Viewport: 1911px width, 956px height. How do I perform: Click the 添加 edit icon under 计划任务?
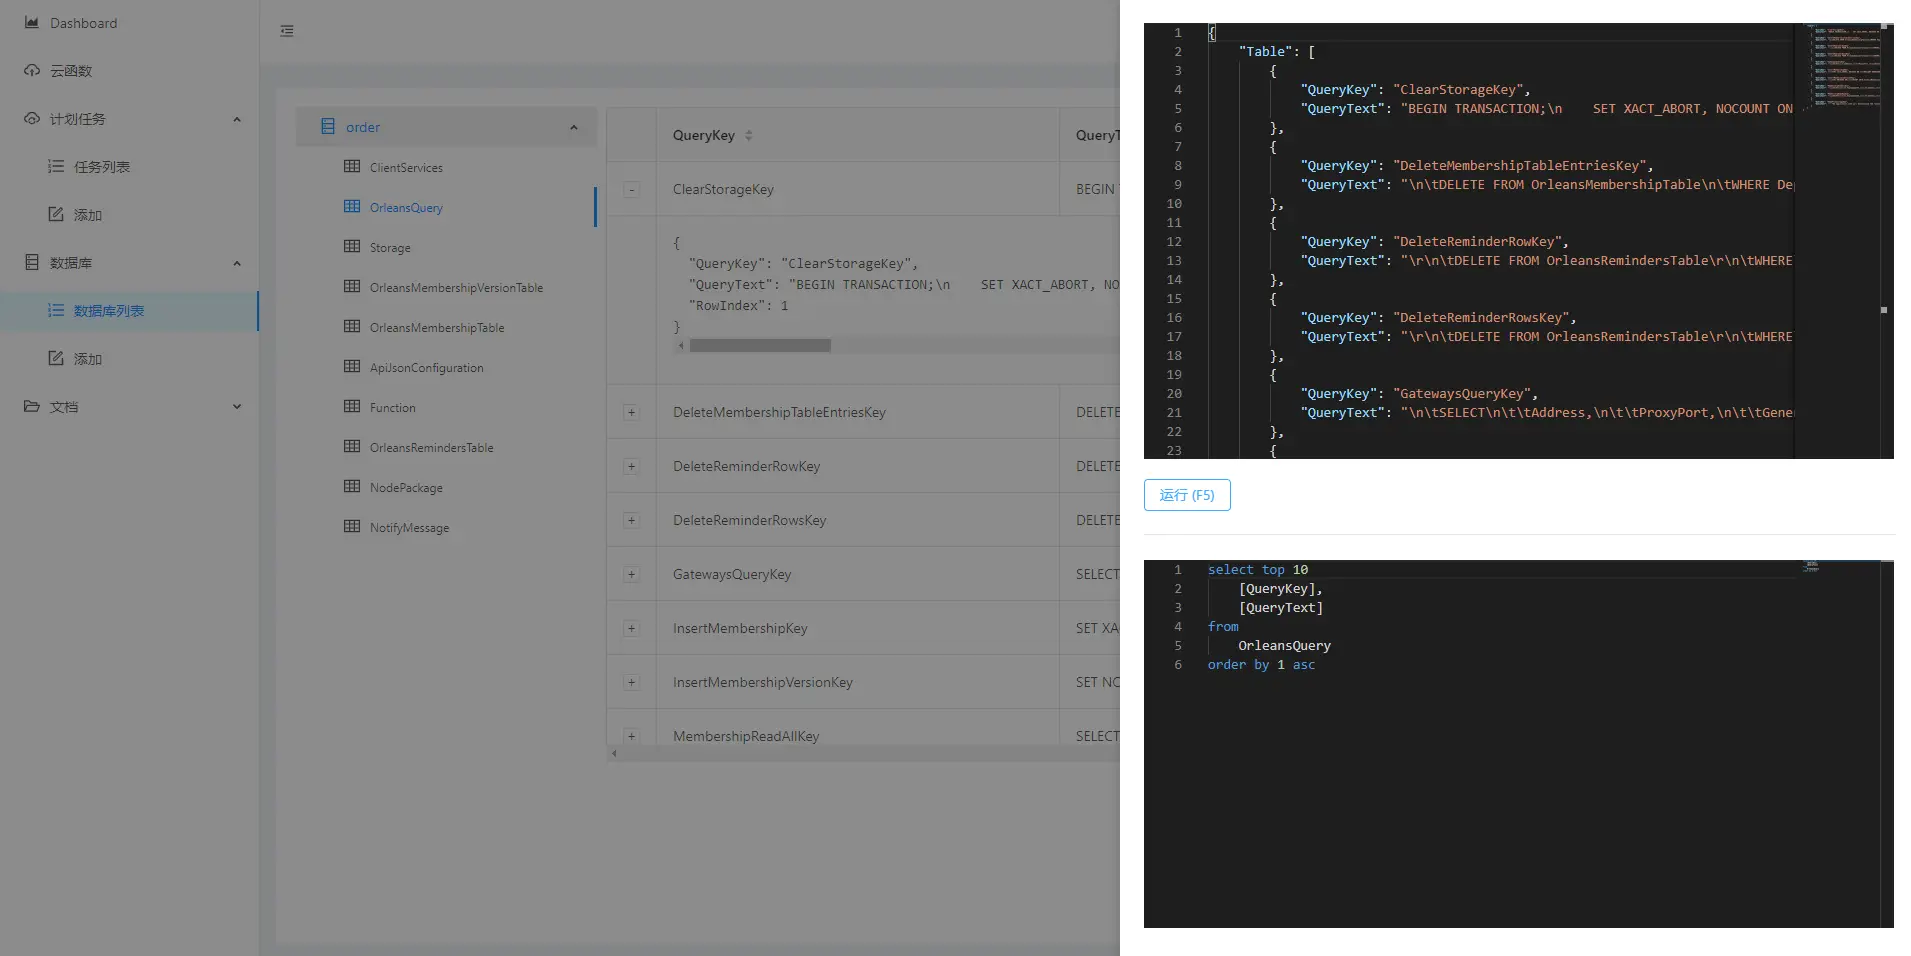click(56, 215)
